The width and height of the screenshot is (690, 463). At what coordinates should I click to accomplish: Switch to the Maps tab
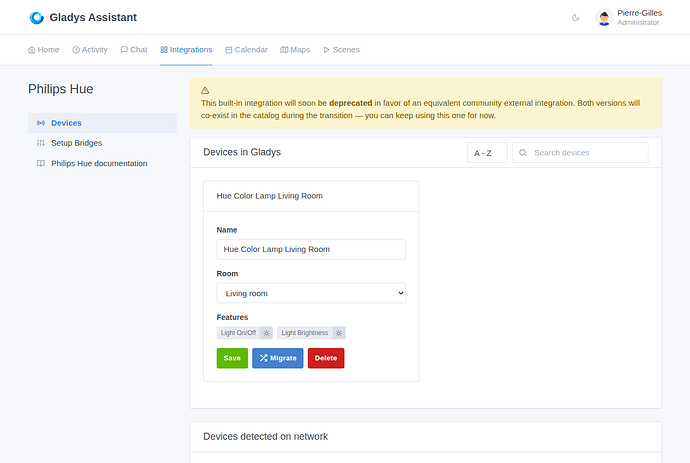click(x=295, y=50)
